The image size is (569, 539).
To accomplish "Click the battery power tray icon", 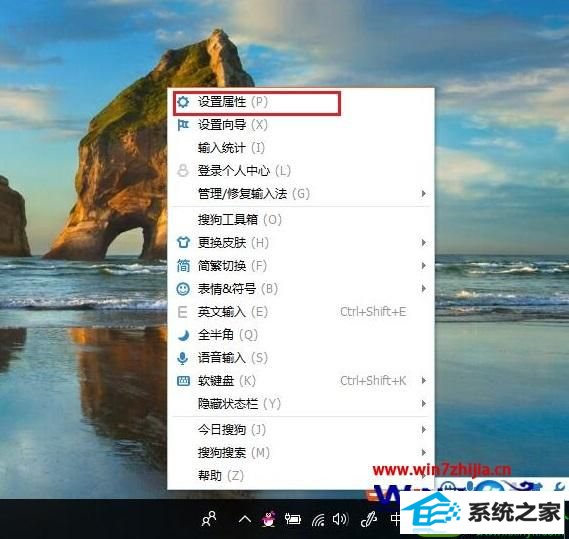I will click(292, 519).
